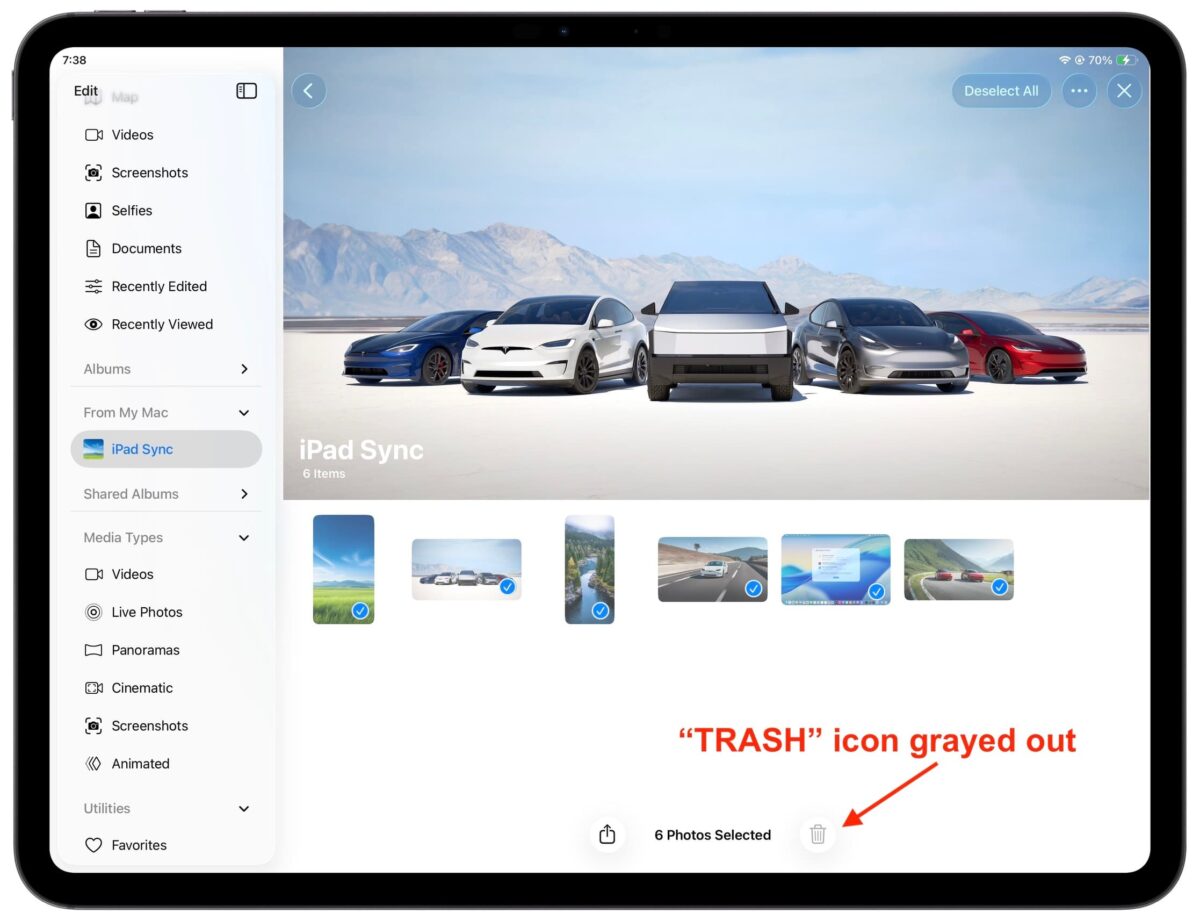Open Recently Edited in the sidebar
The height and width of the screenshot is (920, 1200).
tap(166, 287)
